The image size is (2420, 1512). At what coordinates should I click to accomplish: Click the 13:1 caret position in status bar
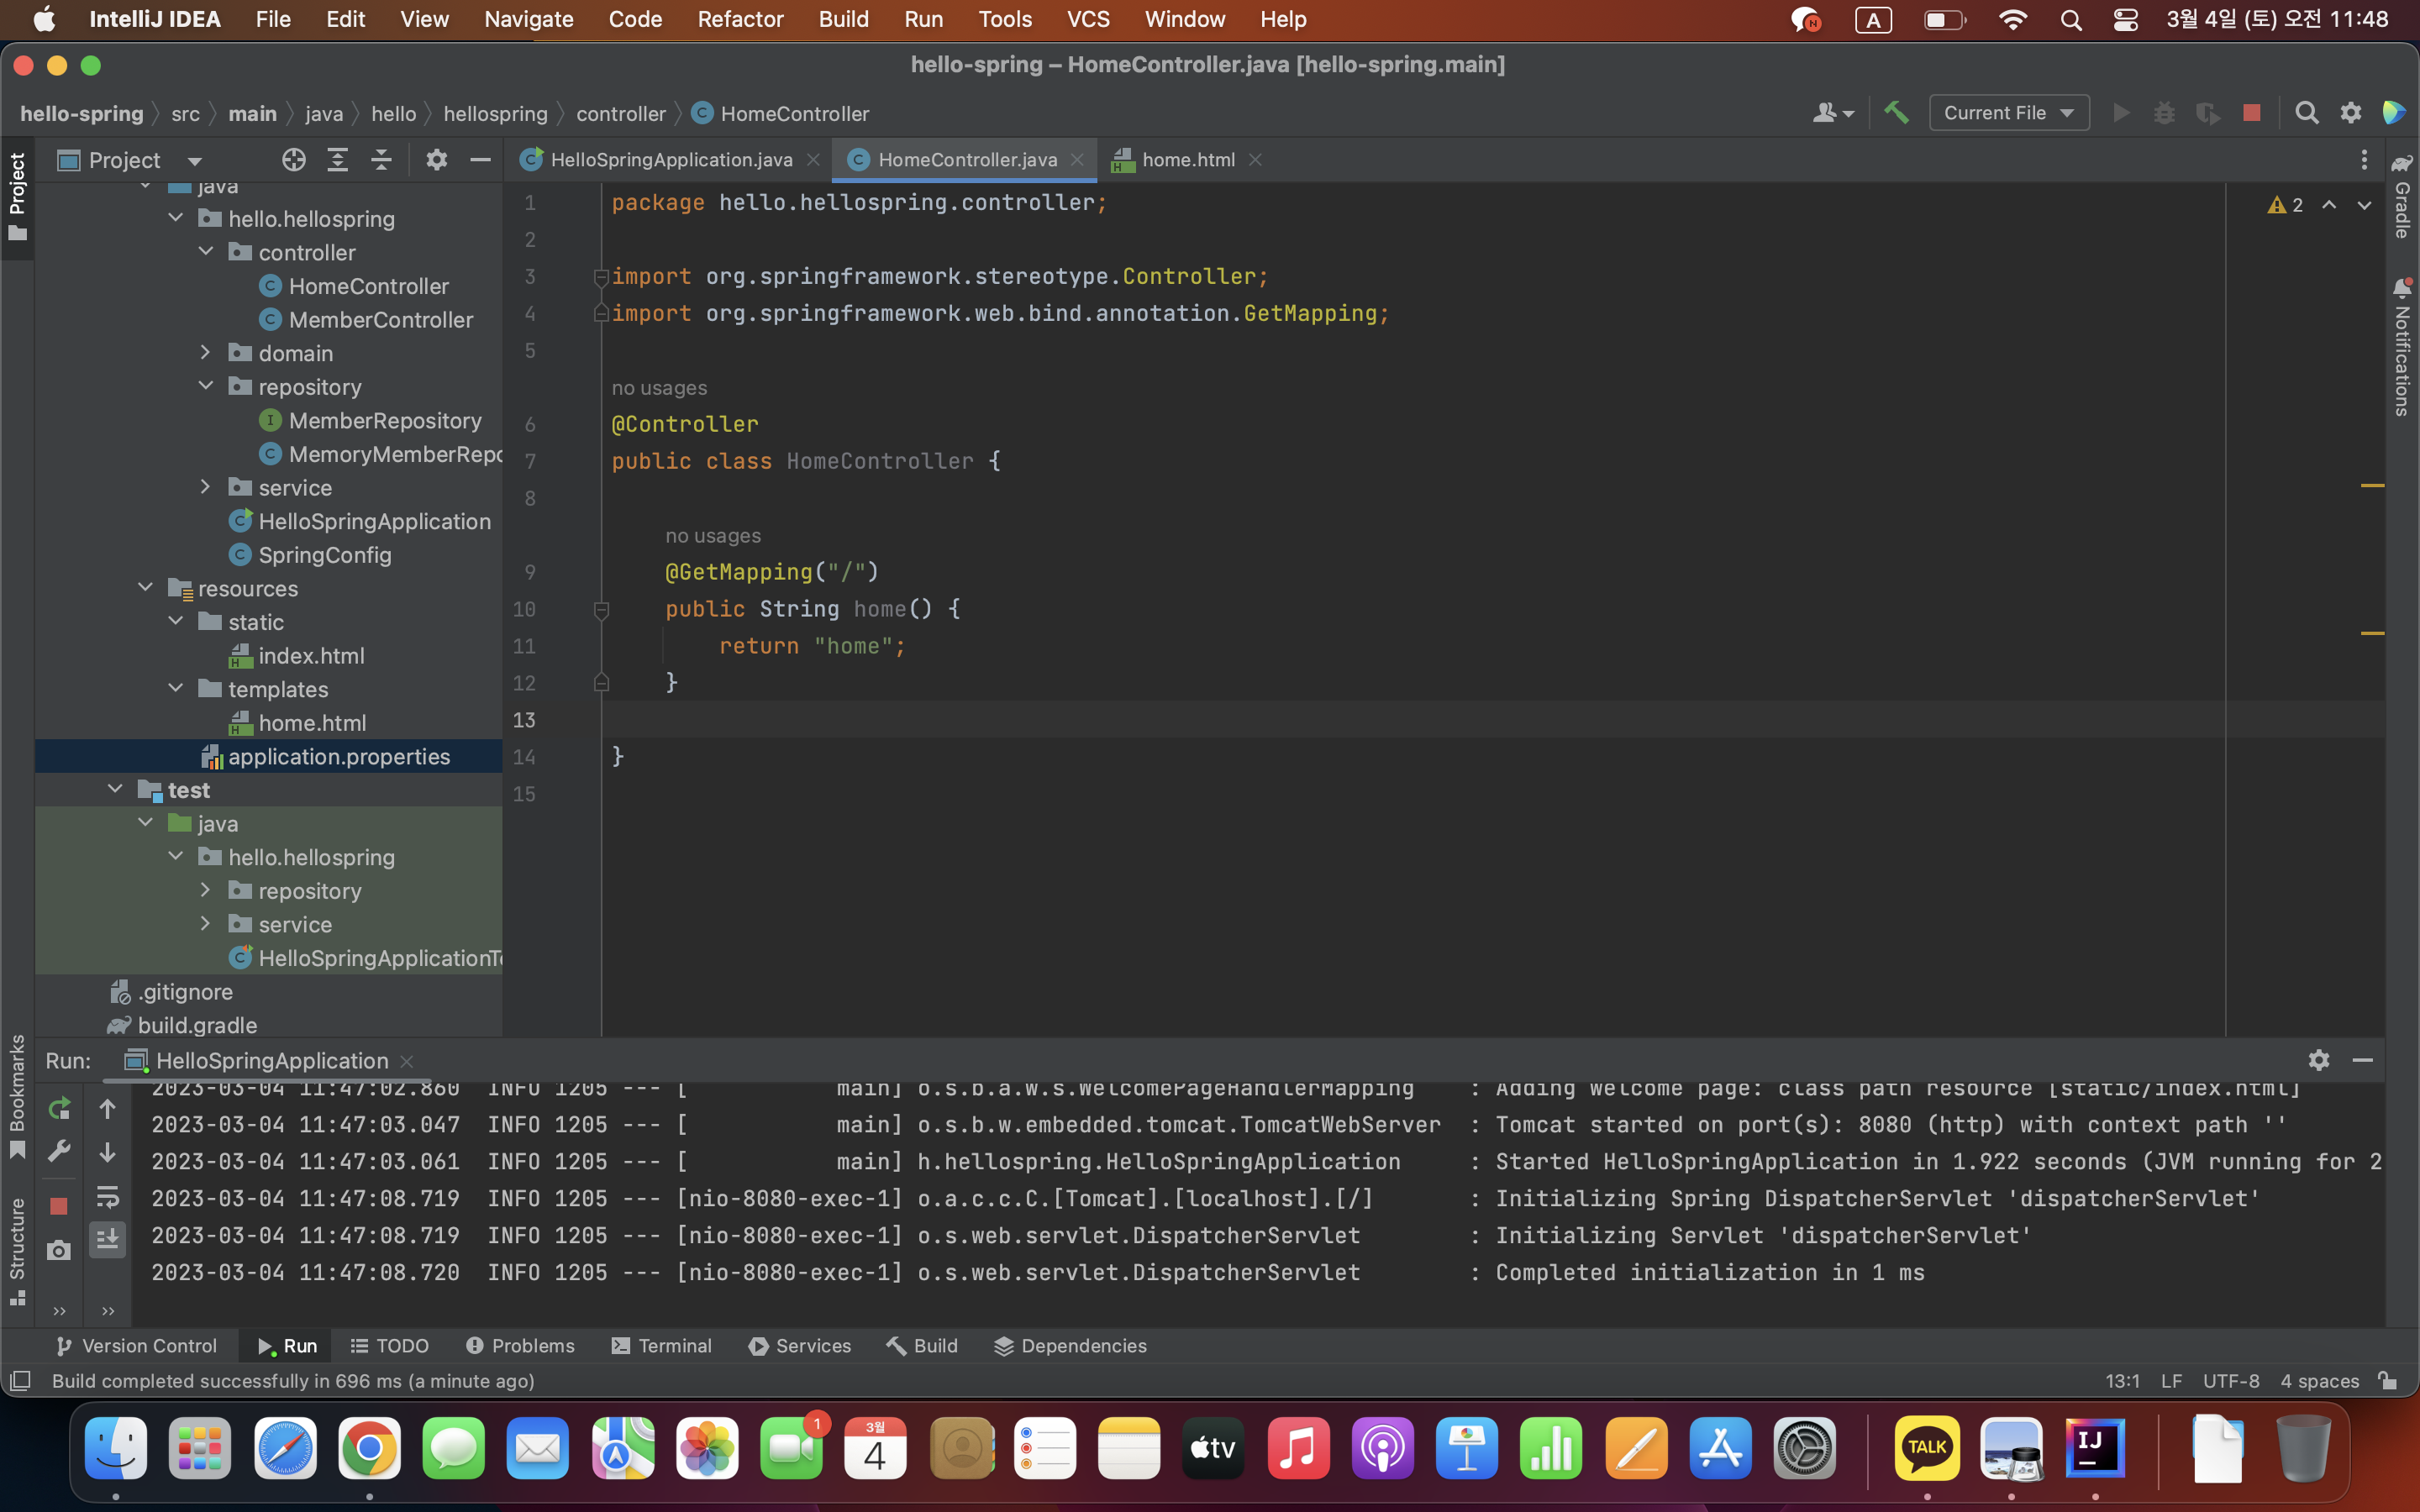[x=2122, y=1381]
